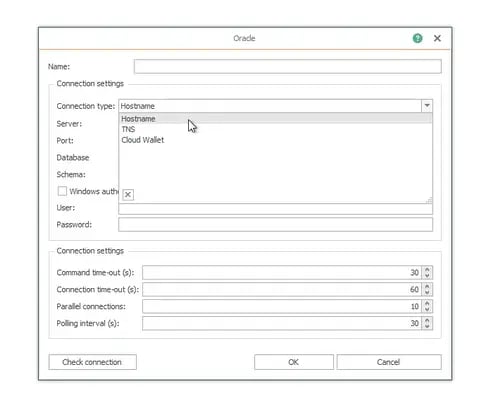Click the Command time-out value field
The width and height of the screenshot is (487, 407).
pos(282,273)
